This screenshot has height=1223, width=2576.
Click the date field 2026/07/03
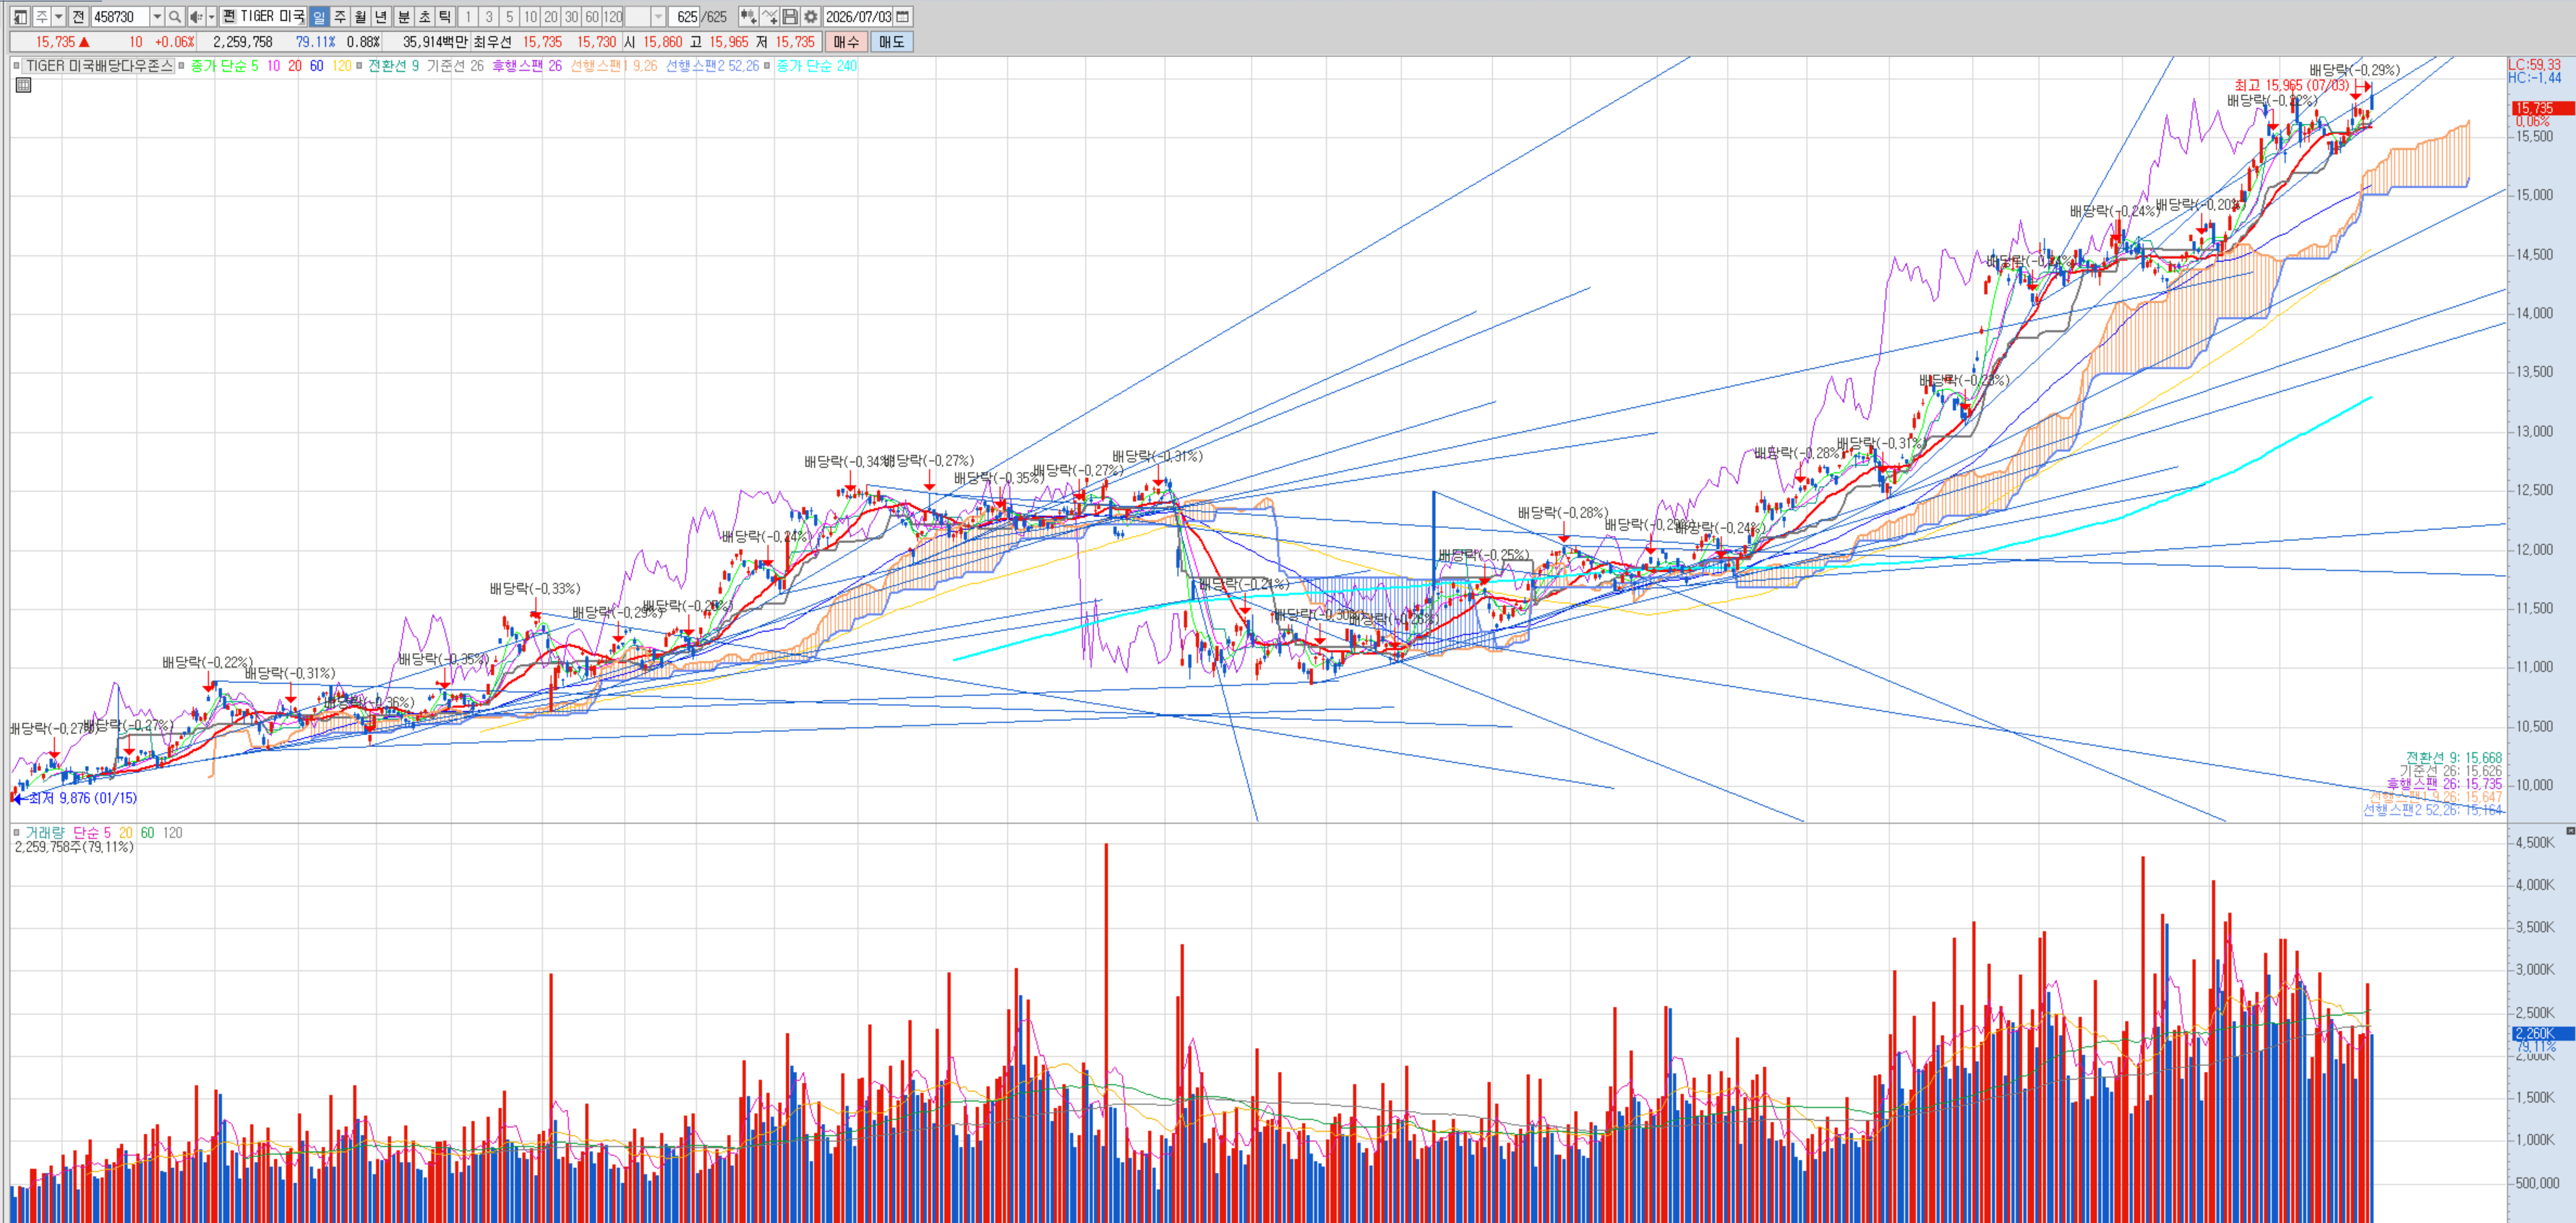[x=858, y=17]
